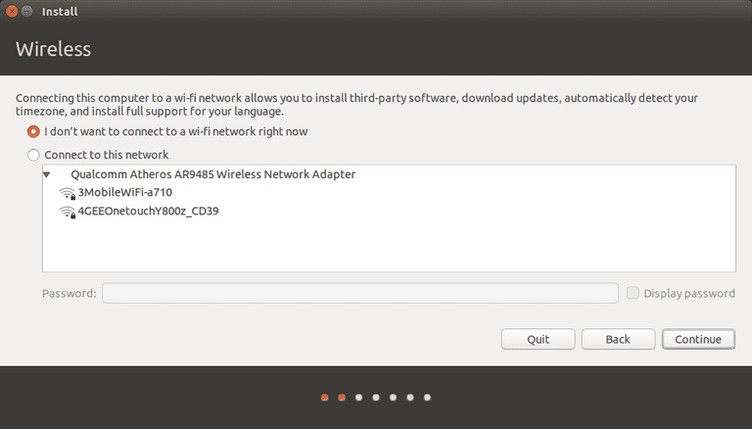The image size is (752, 429).
Task: Click the wifi icon beside 4GEEOnetouchY800z_CD39
Action: [67, 212]
